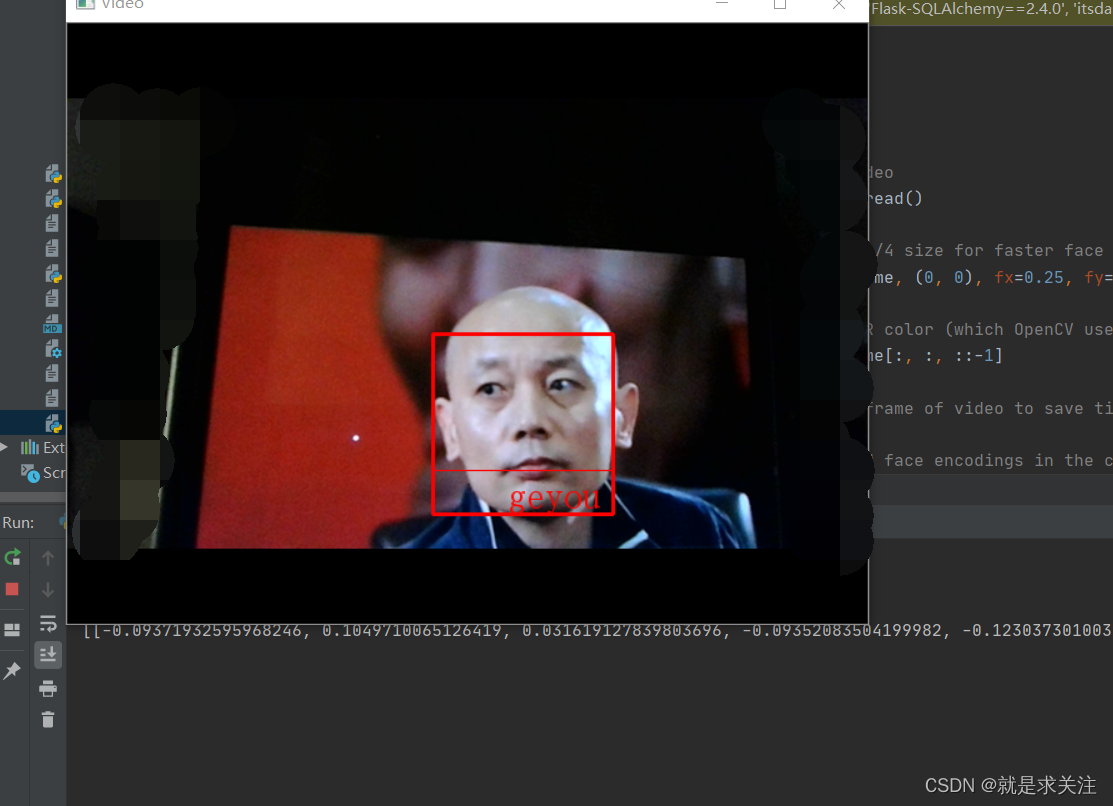Click the Down the Stack Trace arrow
The height and width of the screenshot is (806, 1113).
tap(48, 590)
